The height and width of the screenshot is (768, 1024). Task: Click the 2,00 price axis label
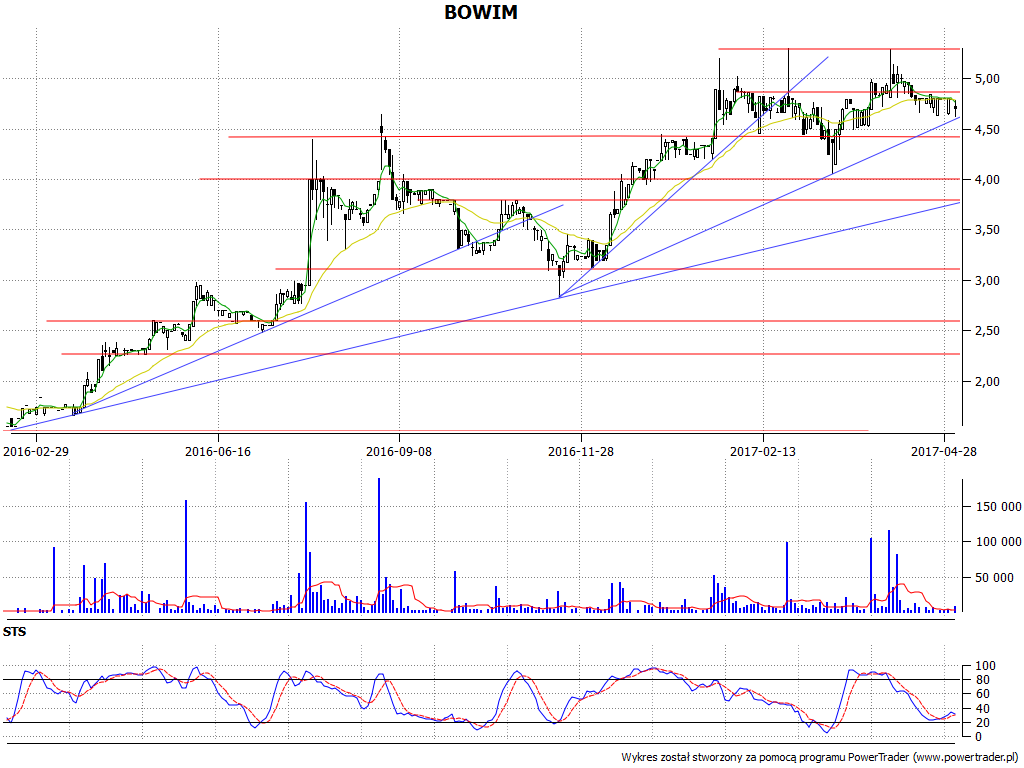[987, 382]
